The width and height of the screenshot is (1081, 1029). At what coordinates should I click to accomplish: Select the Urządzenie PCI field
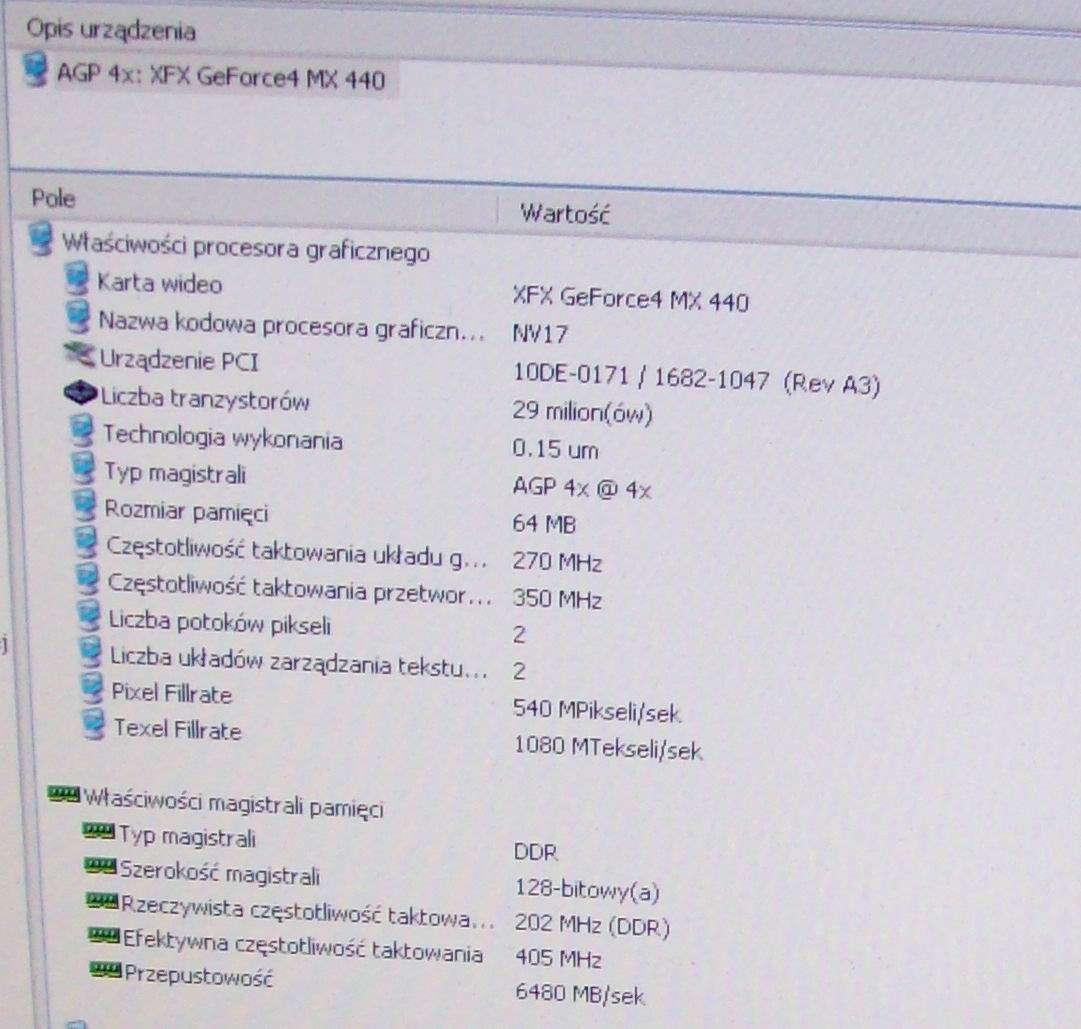179,360
